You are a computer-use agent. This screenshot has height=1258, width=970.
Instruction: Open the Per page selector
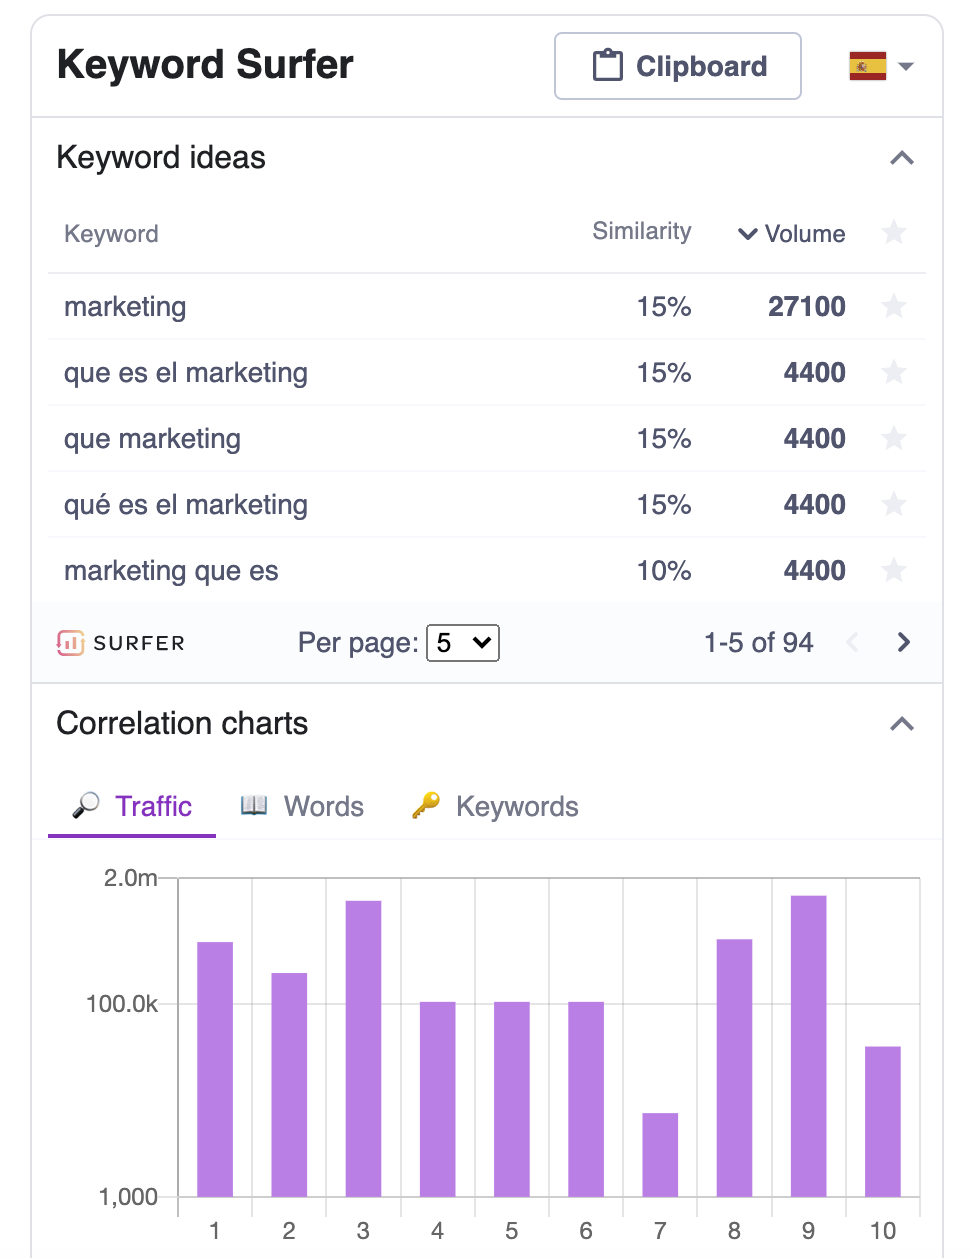click(x=463, y=642)
